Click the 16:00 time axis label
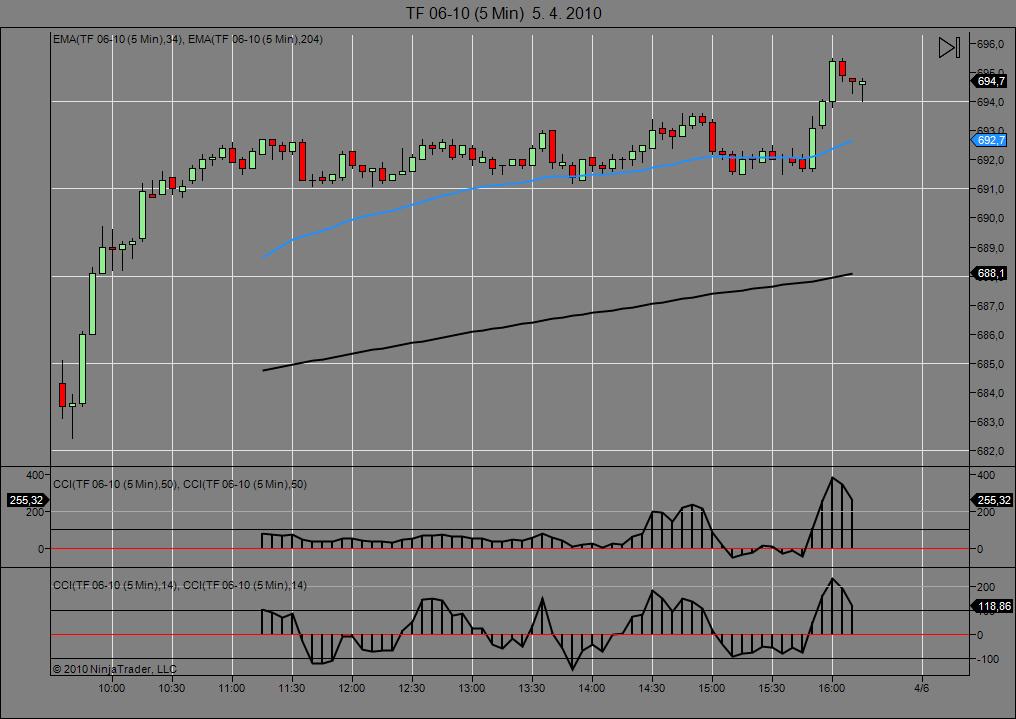This screenshot has height=719, width=1016. [x=832, y=688]
